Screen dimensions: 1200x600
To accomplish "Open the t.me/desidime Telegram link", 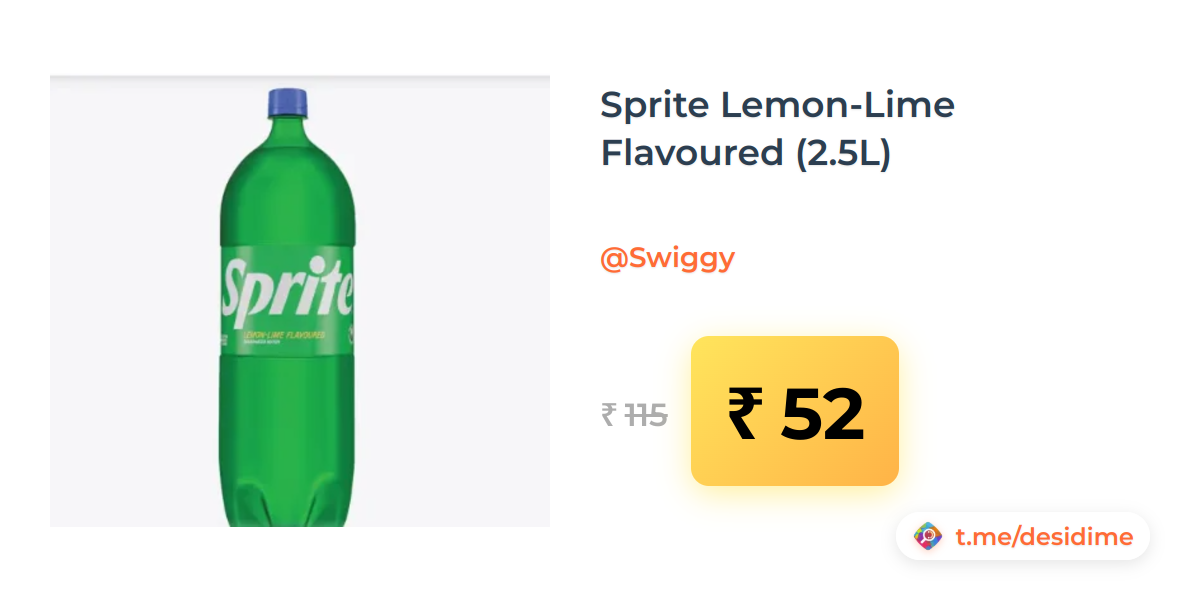I will (x=1044, y=537).
